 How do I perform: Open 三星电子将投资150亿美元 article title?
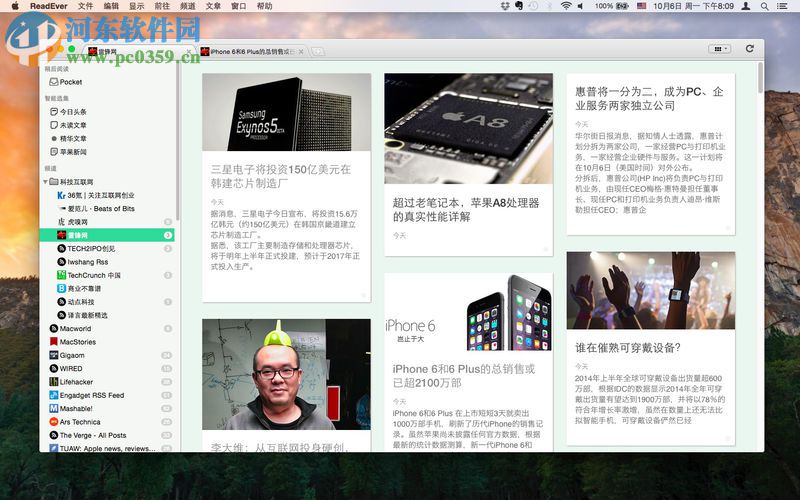[x=281, y=176]
